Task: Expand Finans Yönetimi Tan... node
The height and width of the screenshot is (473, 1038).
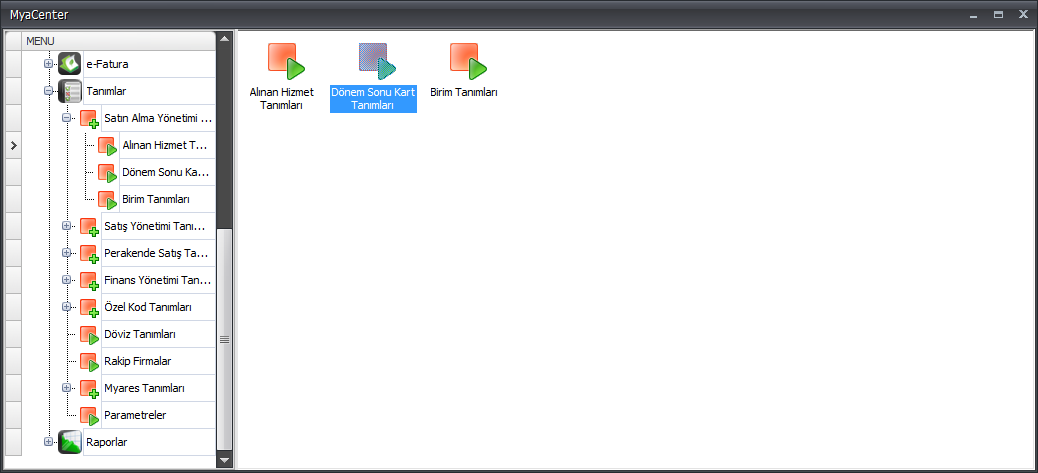Action: click(66, 280)
